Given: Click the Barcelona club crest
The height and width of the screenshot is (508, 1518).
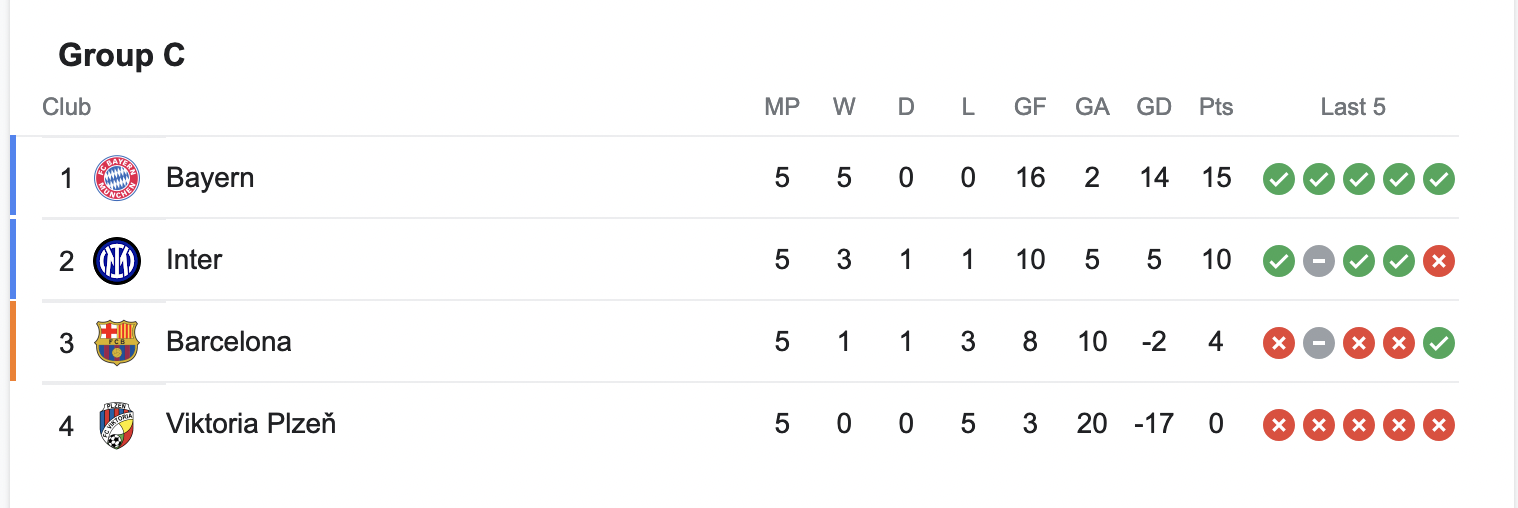Looking at the screenshot, I should click(116, 343).
